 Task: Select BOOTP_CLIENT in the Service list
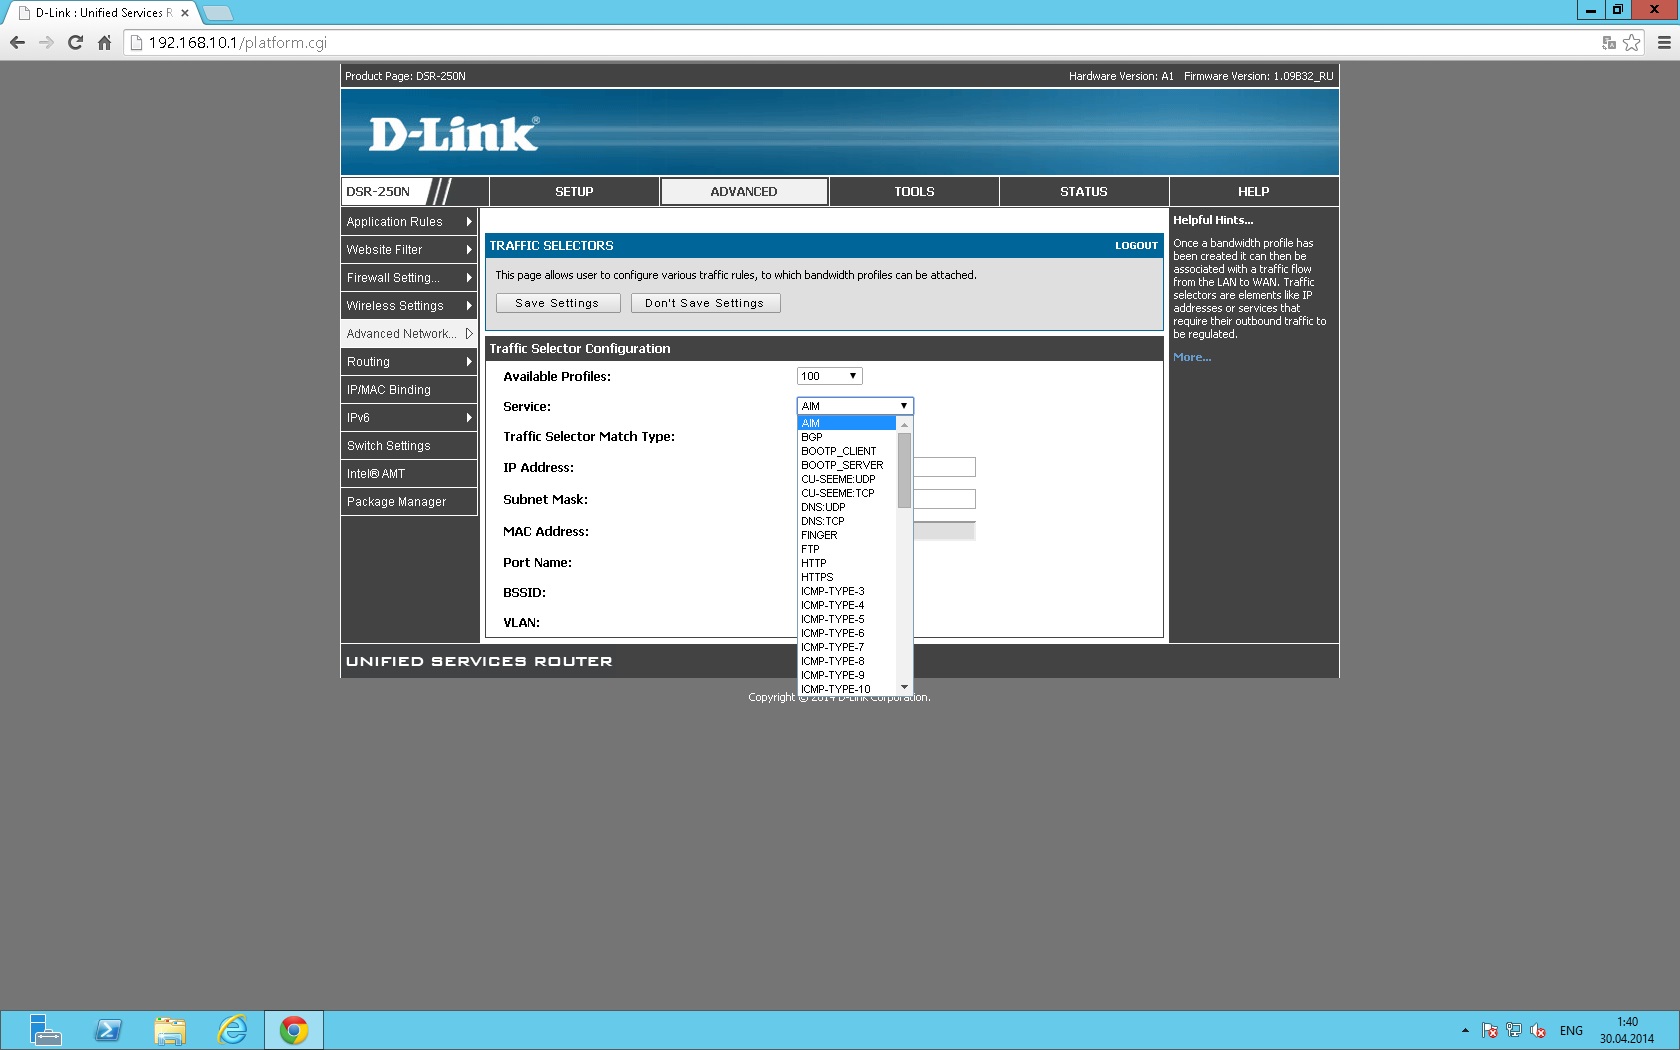[x=847, y=451]
